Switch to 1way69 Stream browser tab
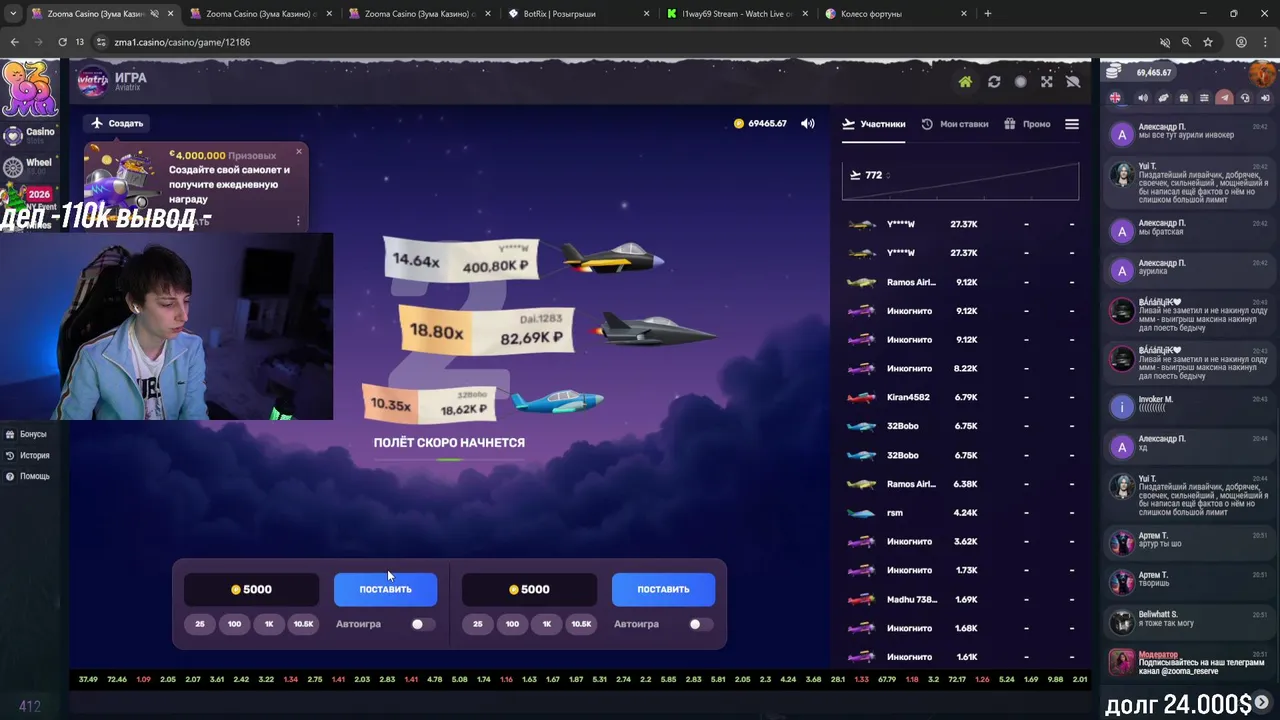The width and height of the screenshot is (1280, 720). click(738, 14)
